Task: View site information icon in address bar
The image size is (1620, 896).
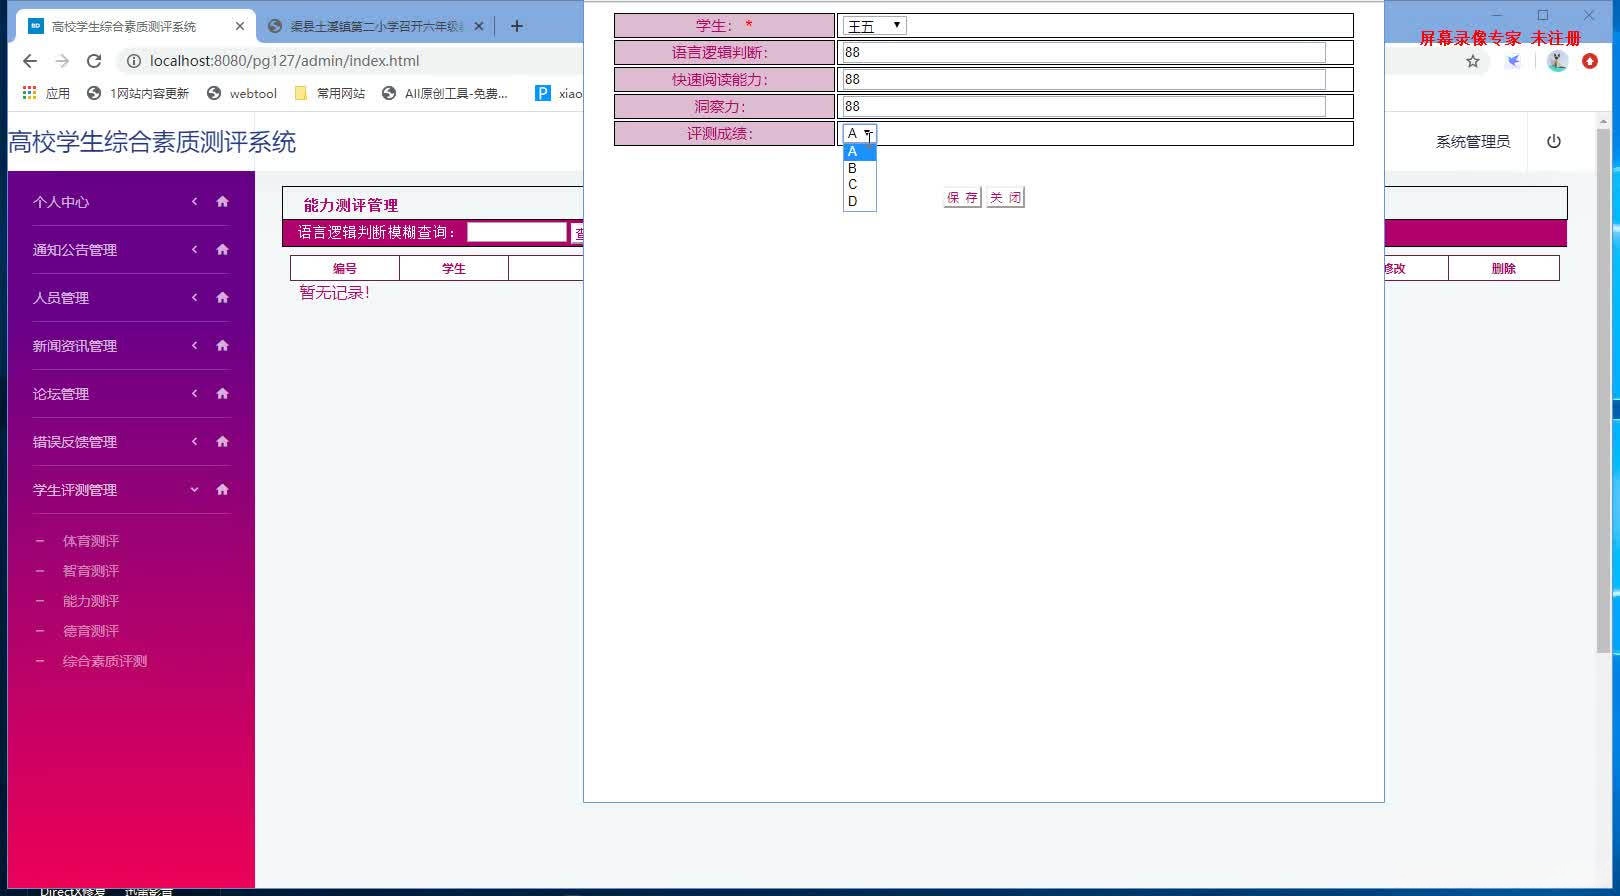Action: (133, 61)
